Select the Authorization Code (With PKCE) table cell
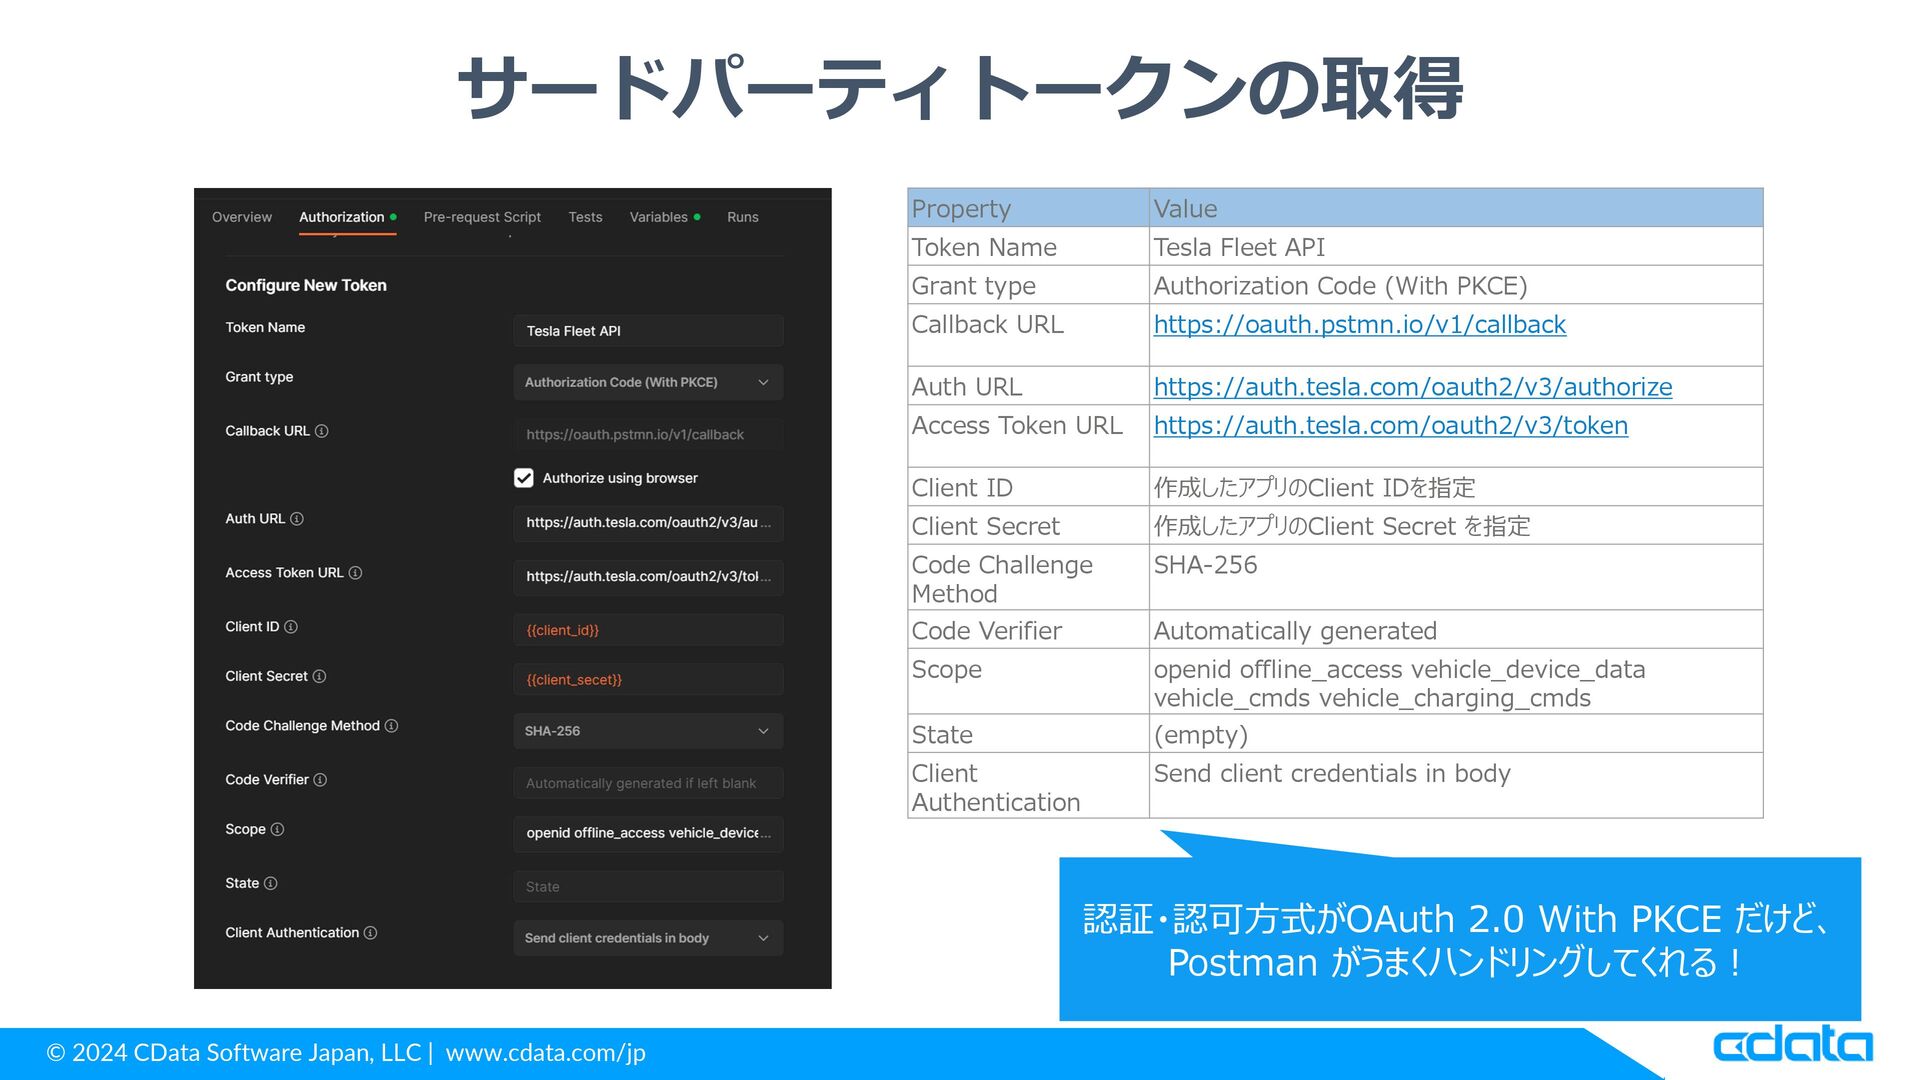This screenshot has width=1920, height=1080. point(1456,285)
